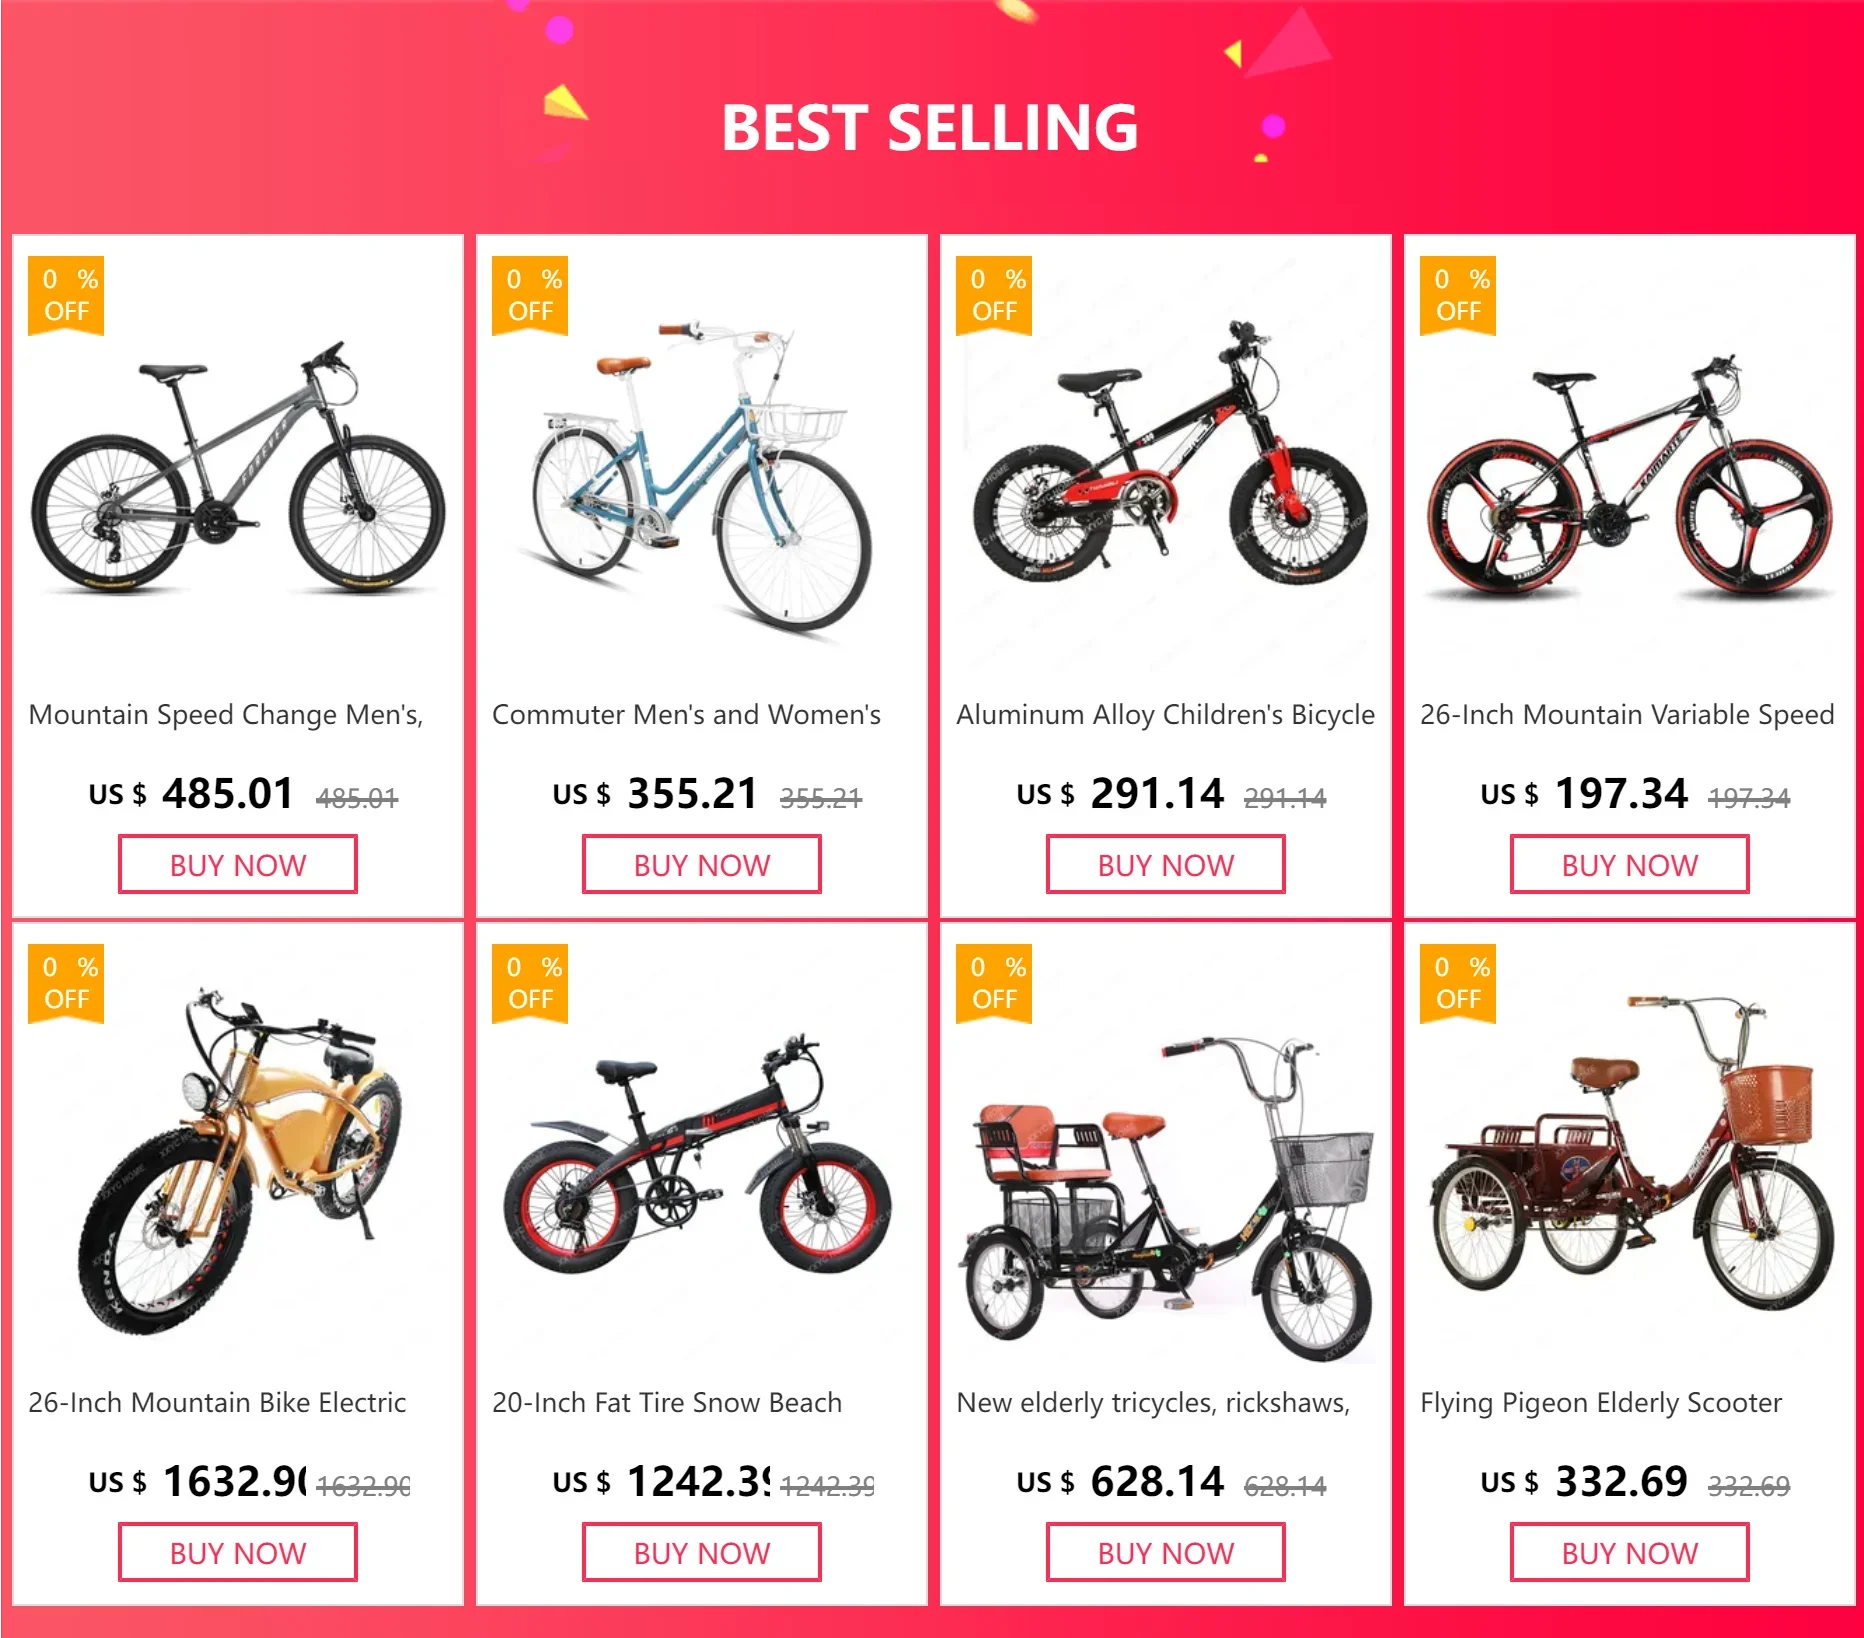Viewport: 1864px width, 1638px height.
Task: Click the 0% OFF badge on gray mountain bike
Action: [66, 295]
